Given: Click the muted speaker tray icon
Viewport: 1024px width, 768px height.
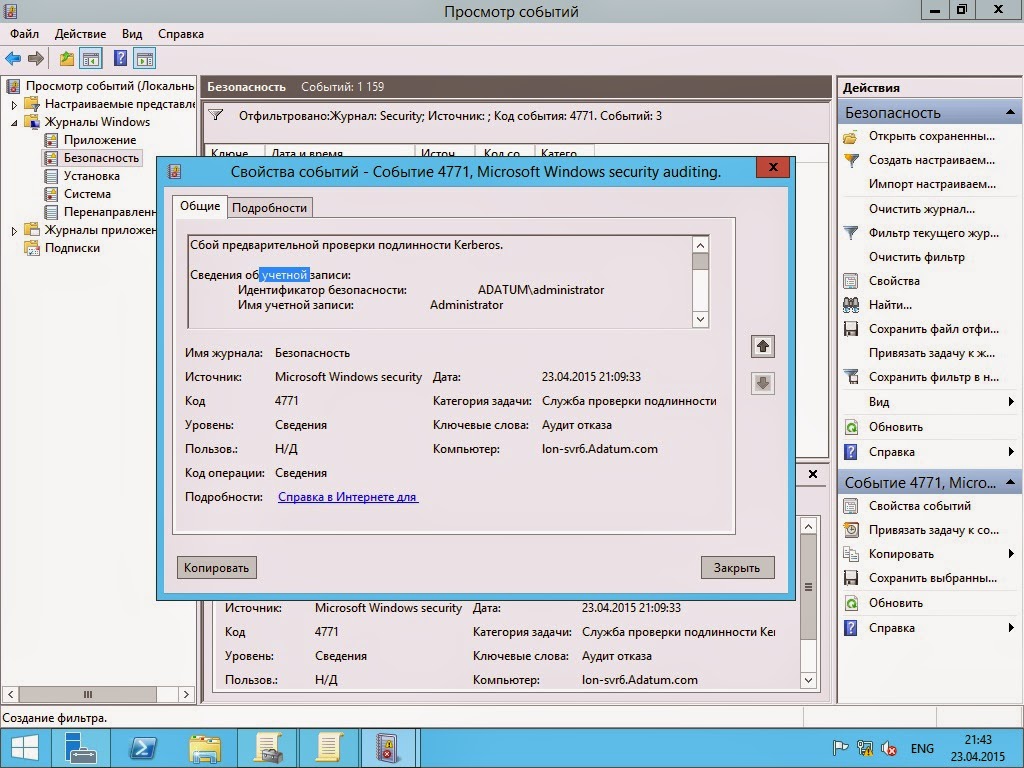Looking at the screenshot, I should click(888, 748).
